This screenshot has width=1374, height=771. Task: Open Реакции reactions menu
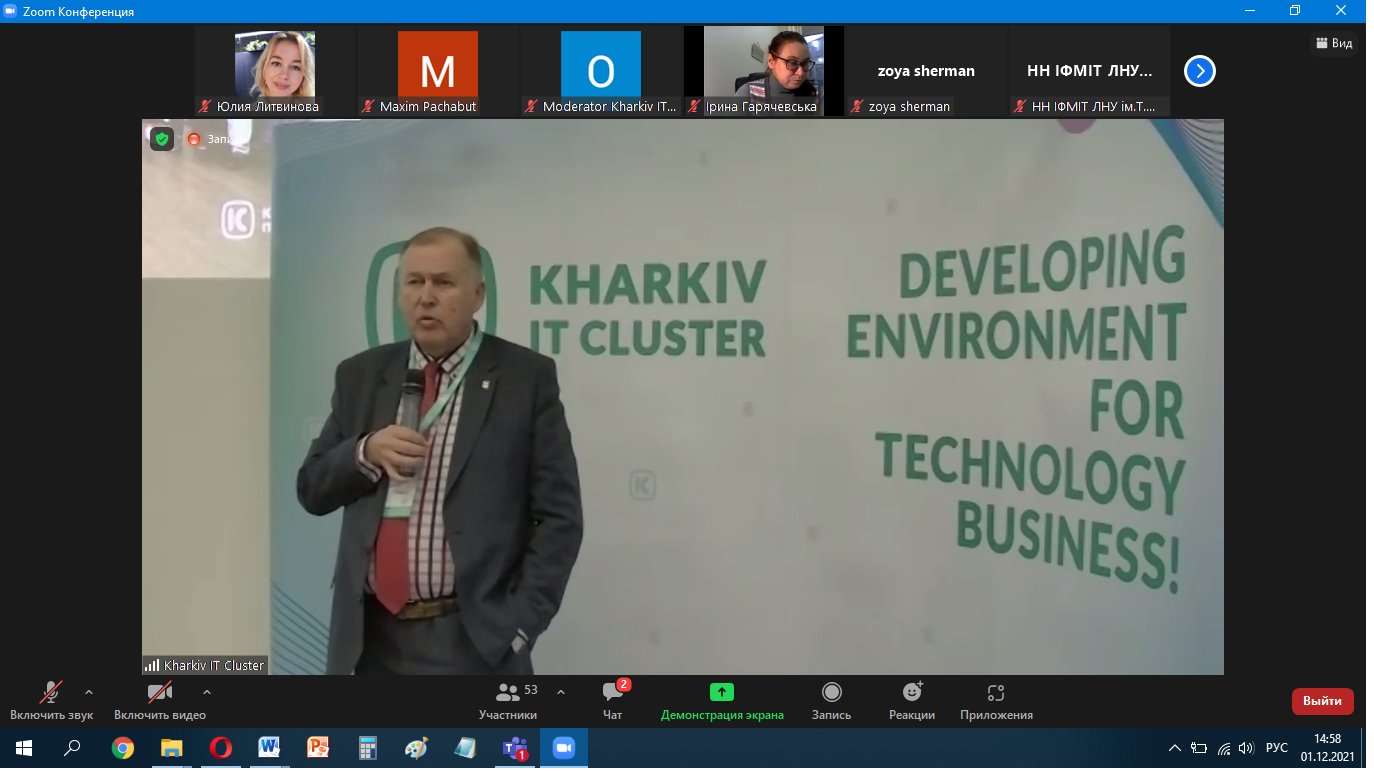pos(912,700)
